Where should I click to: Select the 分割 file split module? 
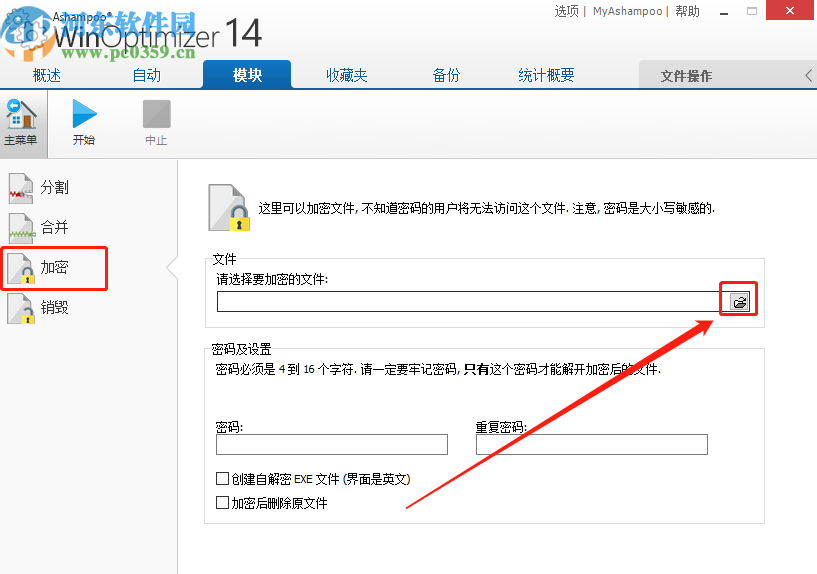coord(39,188)
